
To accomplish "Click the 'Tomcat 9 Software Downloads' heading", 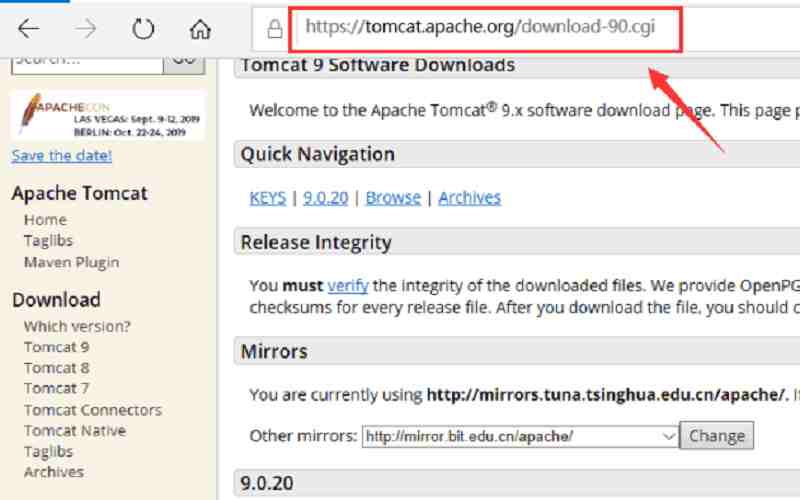I will point(378,65).
